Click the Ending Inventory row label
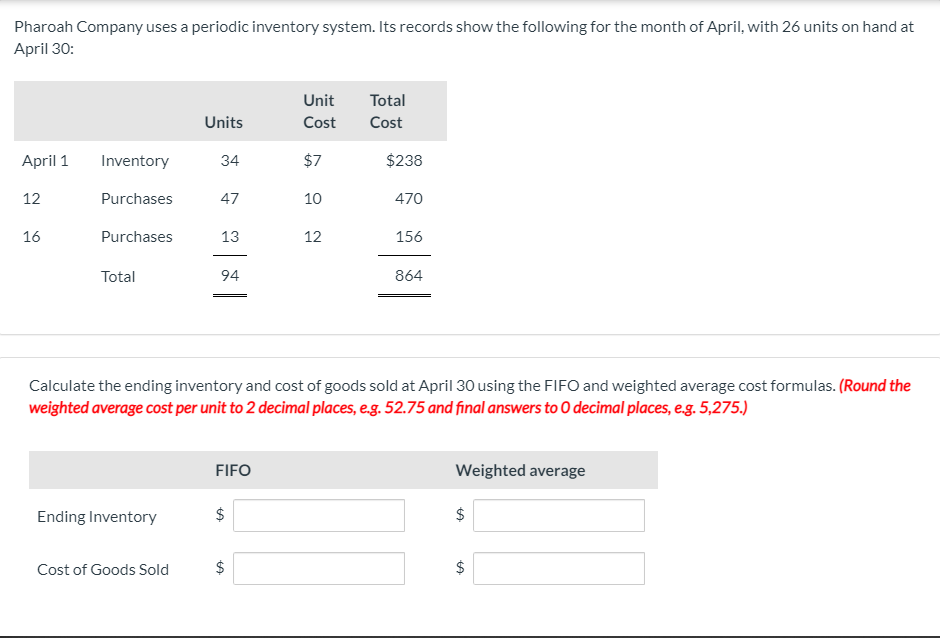Viewport: 940px width, 638px height. (97, 517)
